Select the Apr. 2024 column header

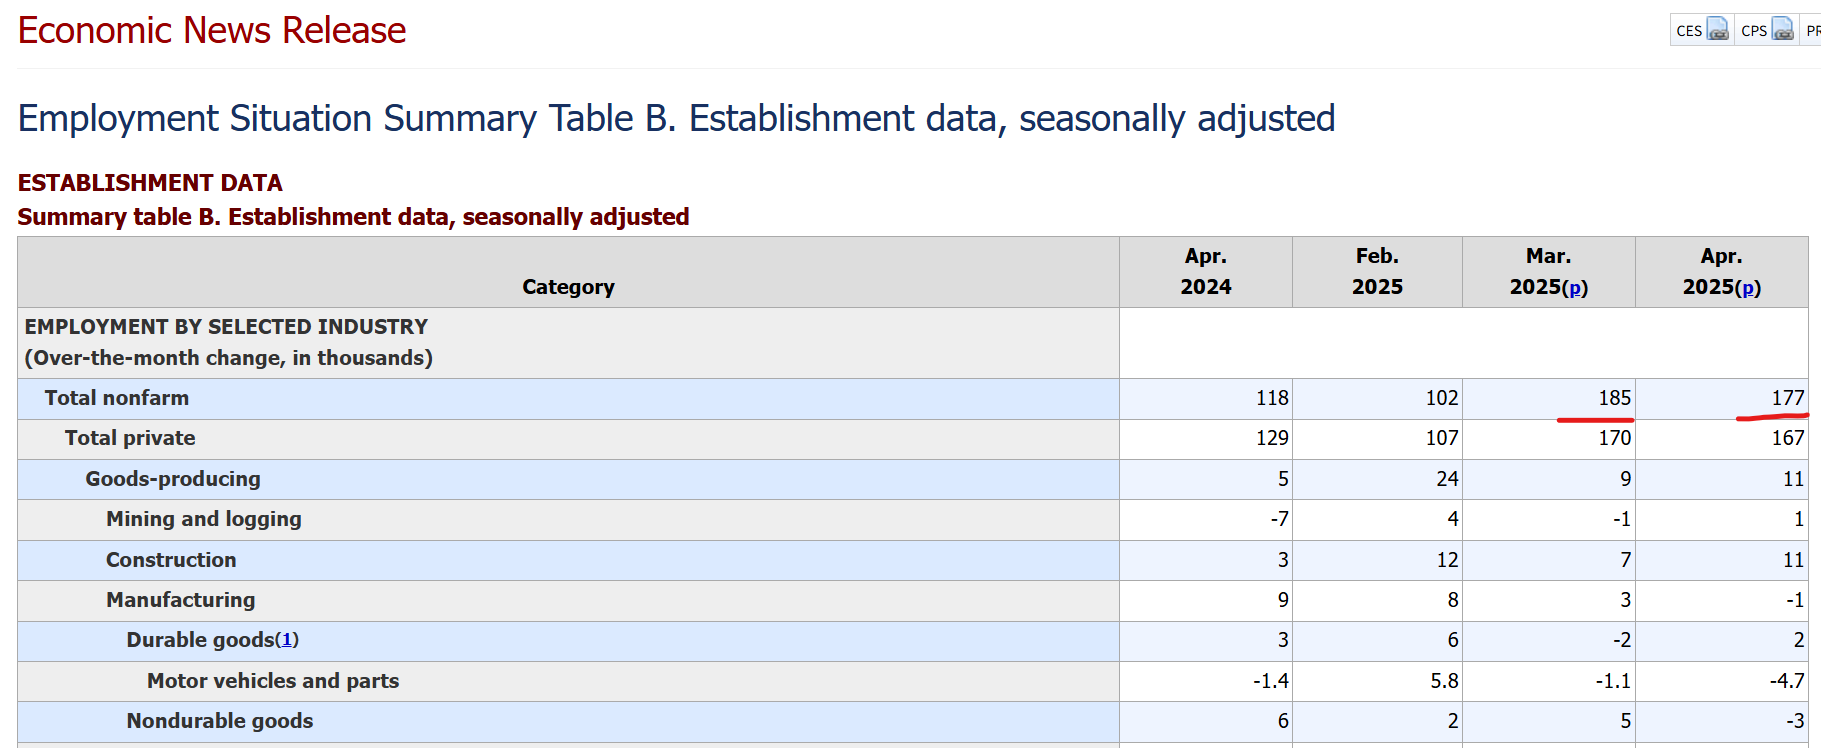click(x=1206, y=272)
